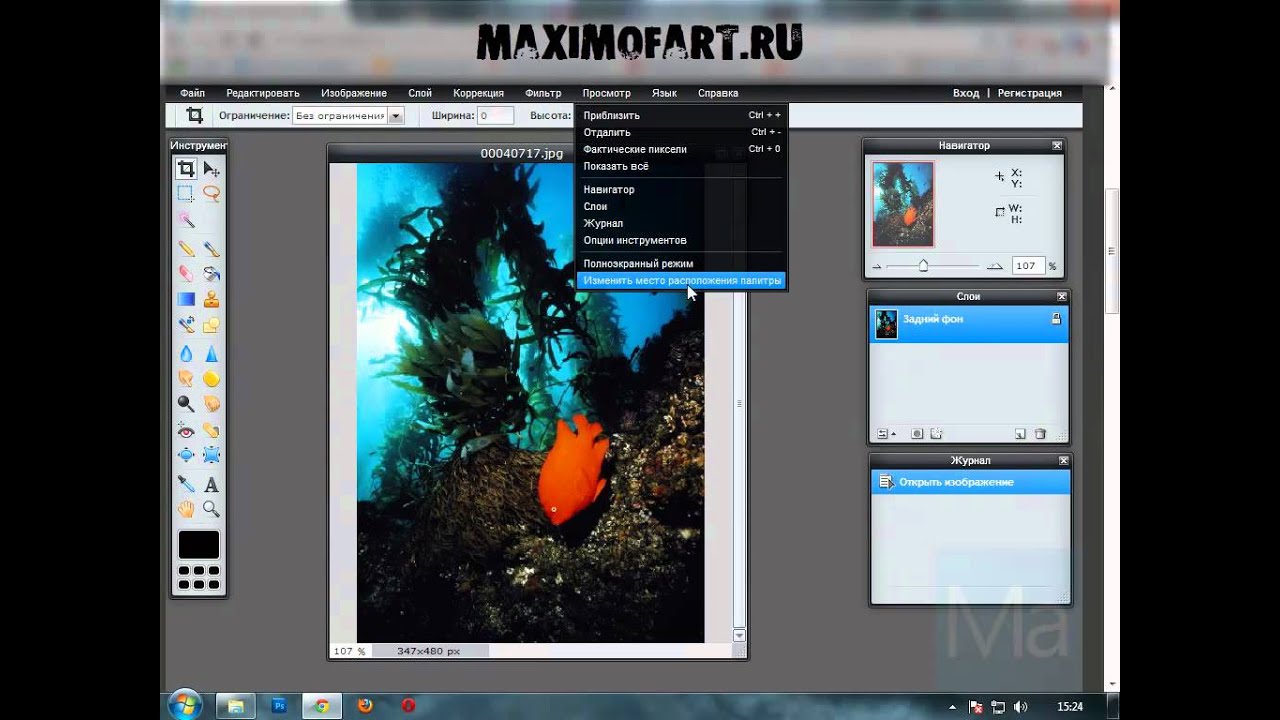
Task: Select the Lasso tool
Action: [x=211, y=194]
